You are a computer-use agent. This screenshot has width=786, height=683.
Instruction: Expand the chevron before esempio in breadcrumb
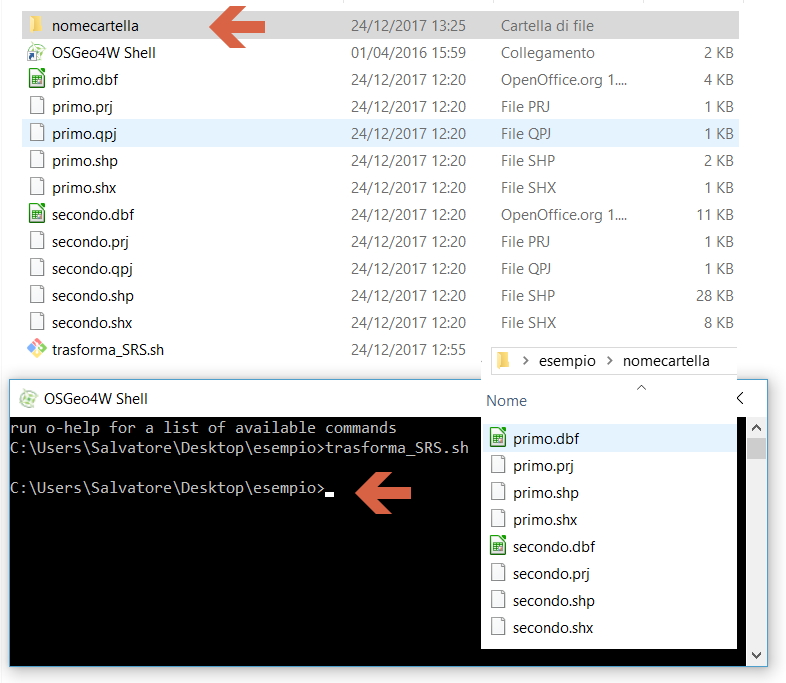(525, 361)
